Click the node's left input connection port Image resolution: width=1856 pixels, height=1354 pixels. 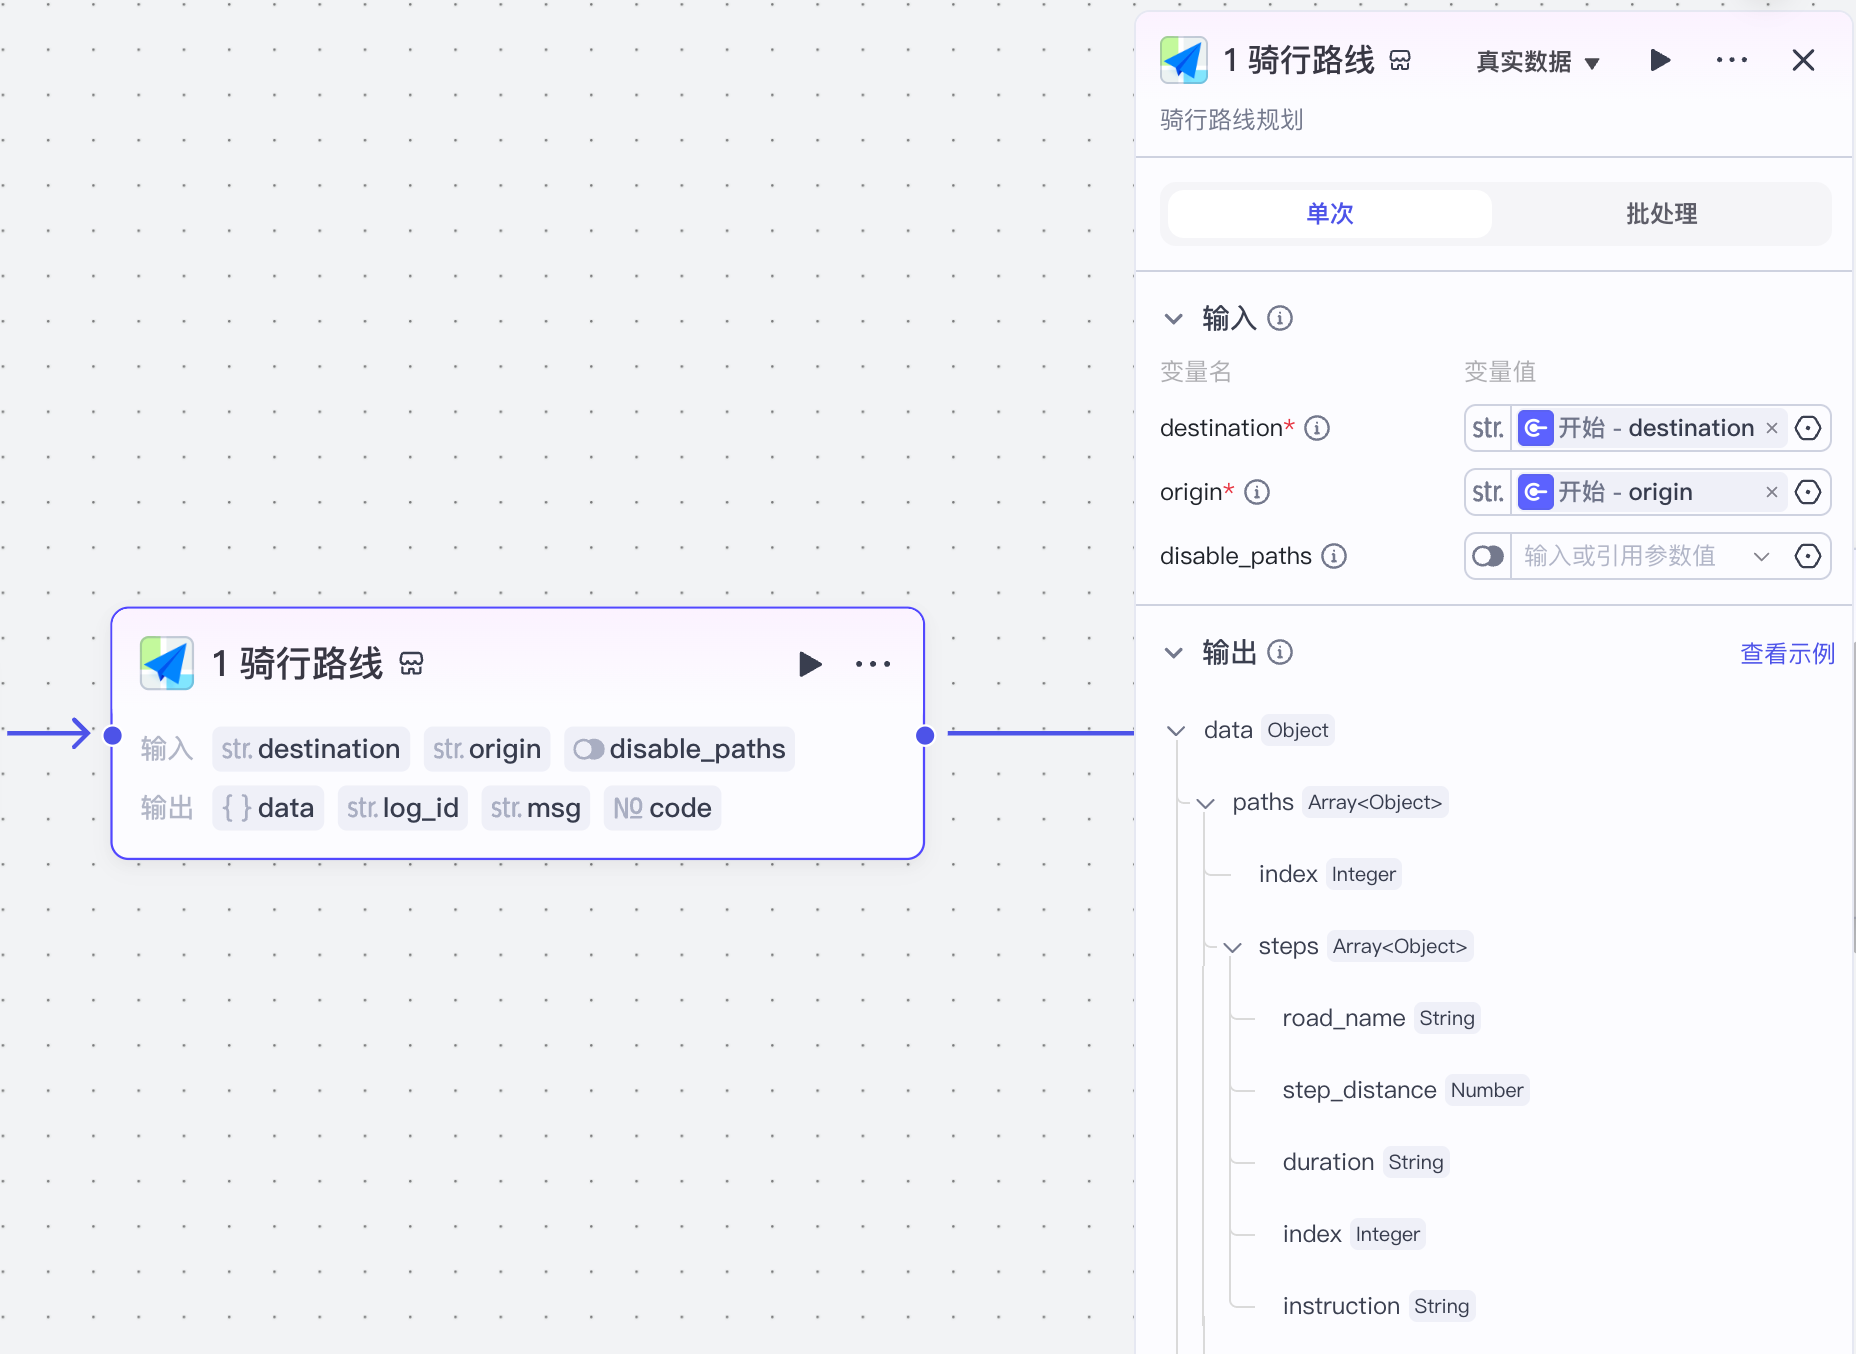point(113,735)
